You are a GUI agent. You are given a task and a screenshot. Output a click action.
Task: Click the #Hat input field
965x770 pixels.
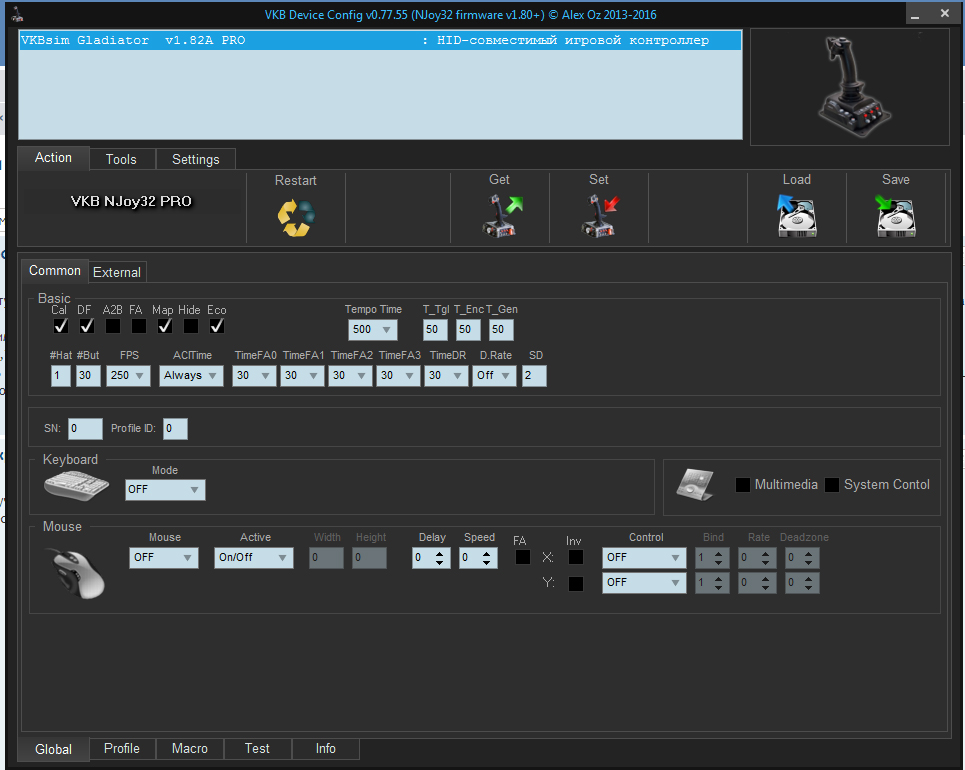60,375
